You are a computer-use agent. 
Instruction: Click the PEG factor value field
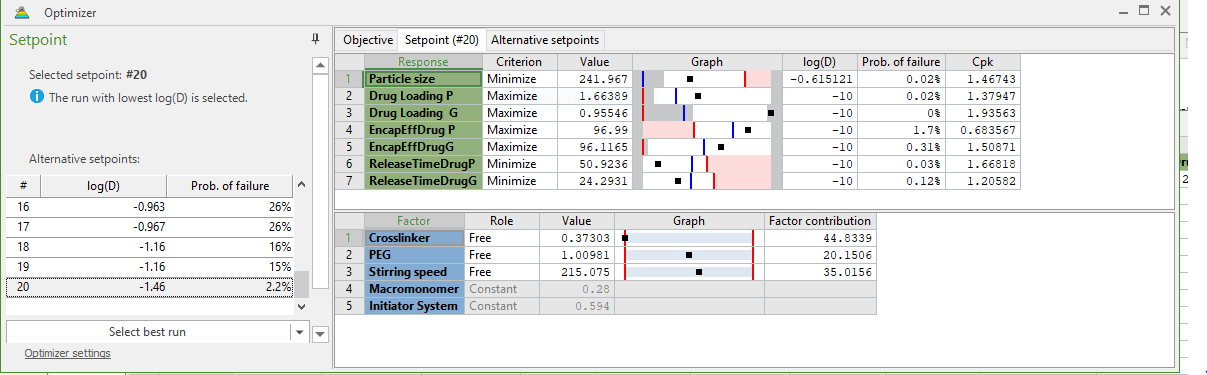pos(576,255)
